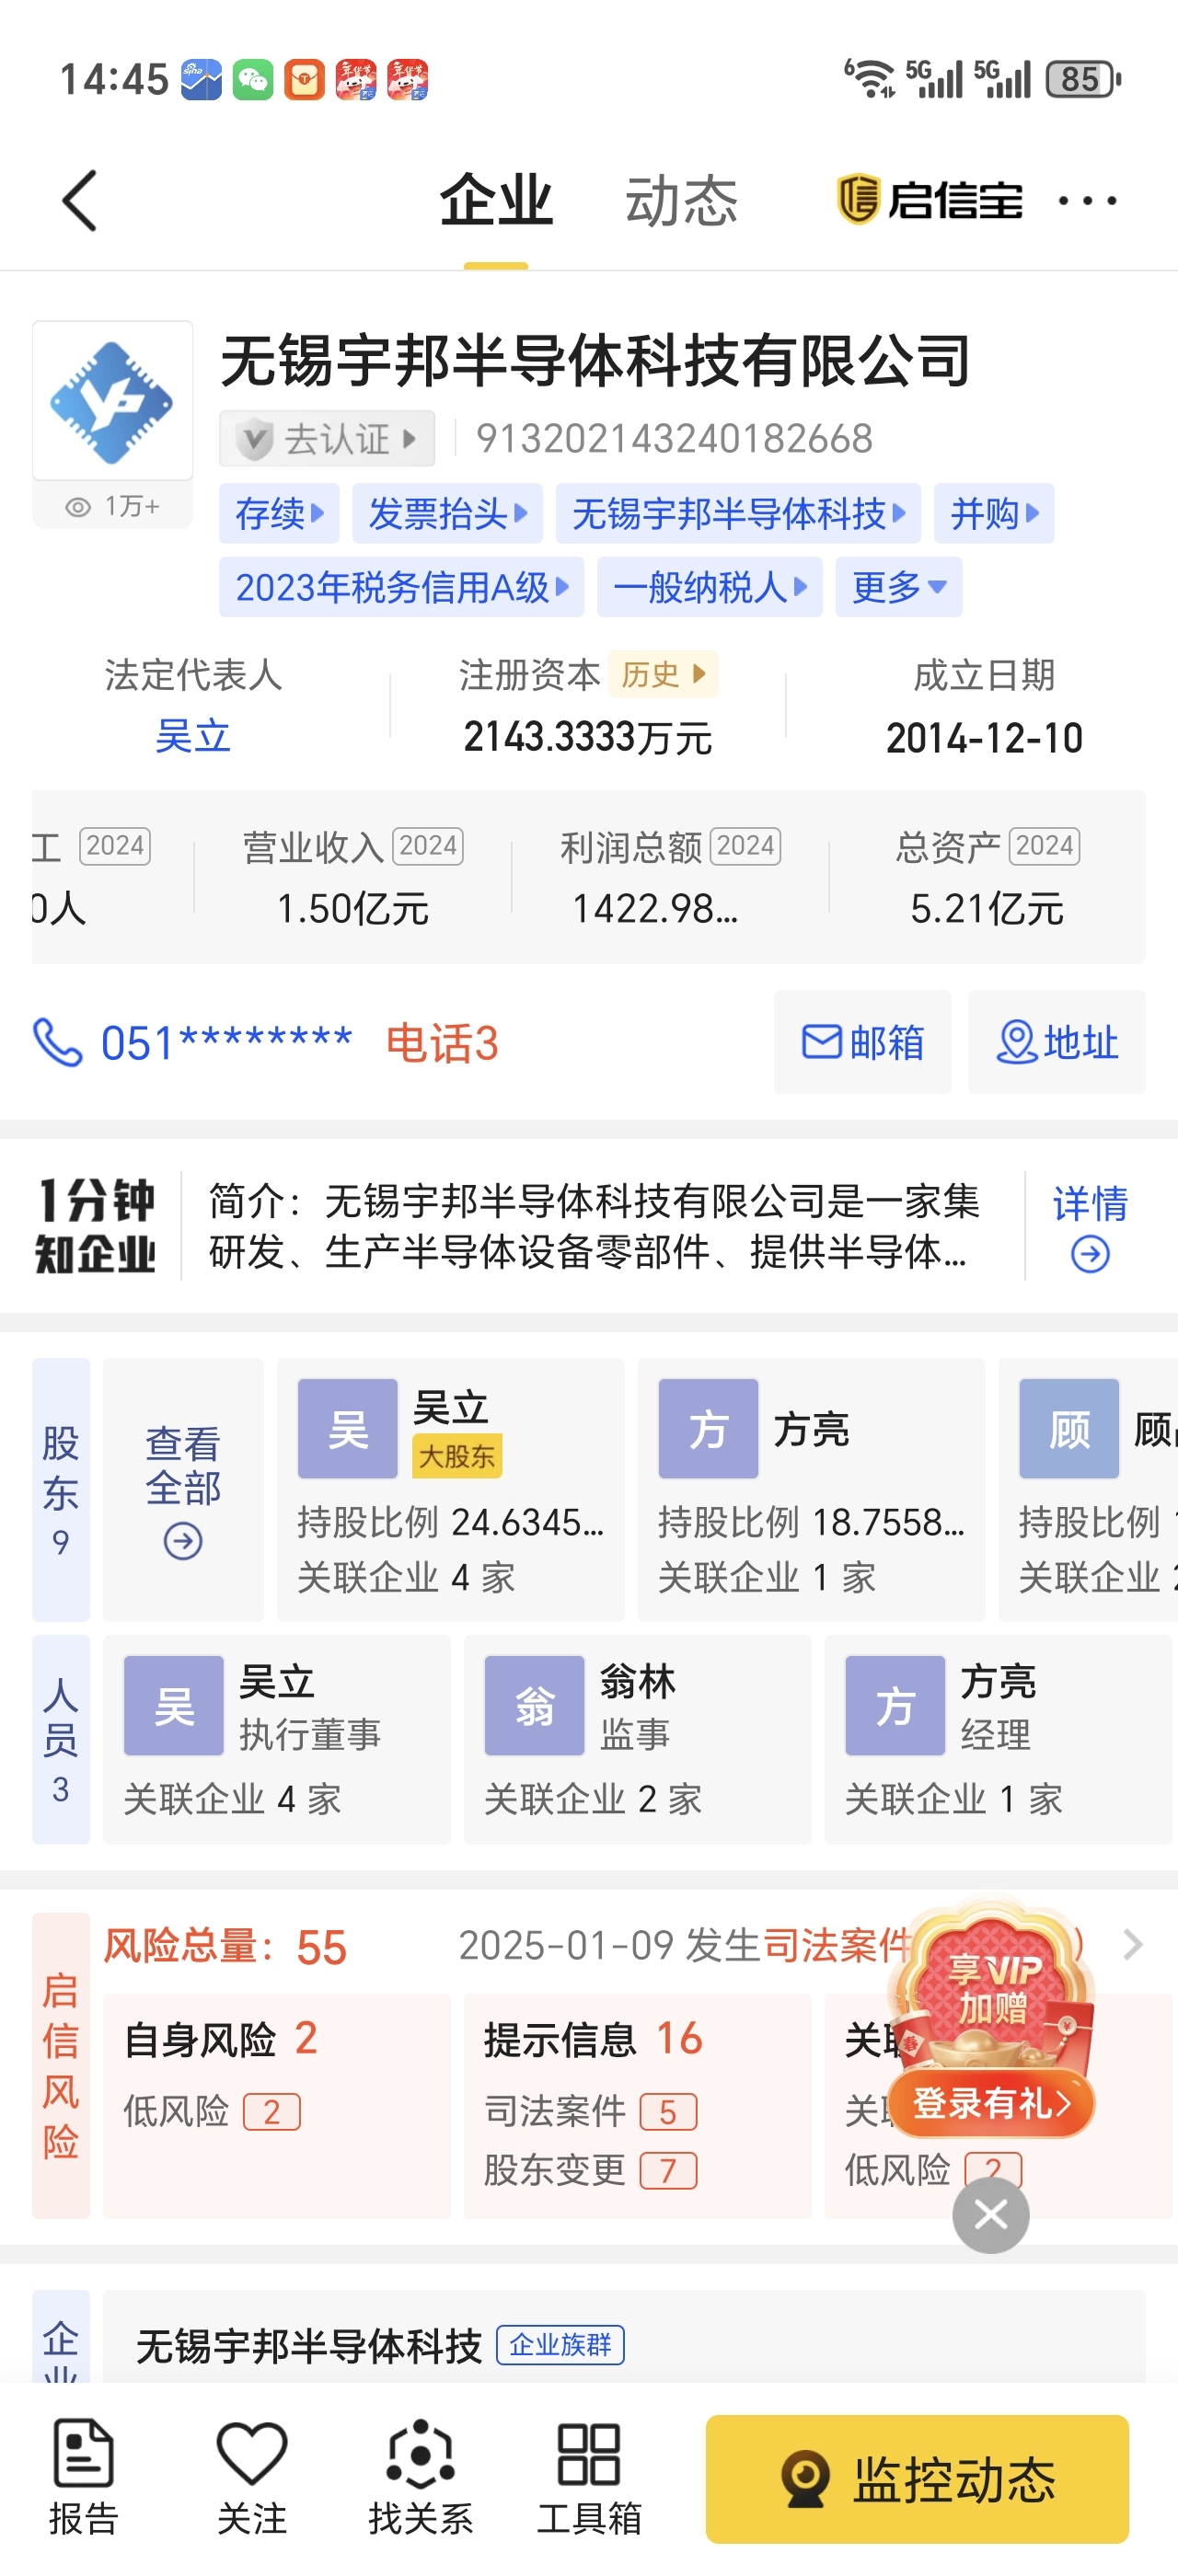Open the 自身风险 2 card
Viewport: 1178px width, 2576px height.
click(x=277, y=2106)
